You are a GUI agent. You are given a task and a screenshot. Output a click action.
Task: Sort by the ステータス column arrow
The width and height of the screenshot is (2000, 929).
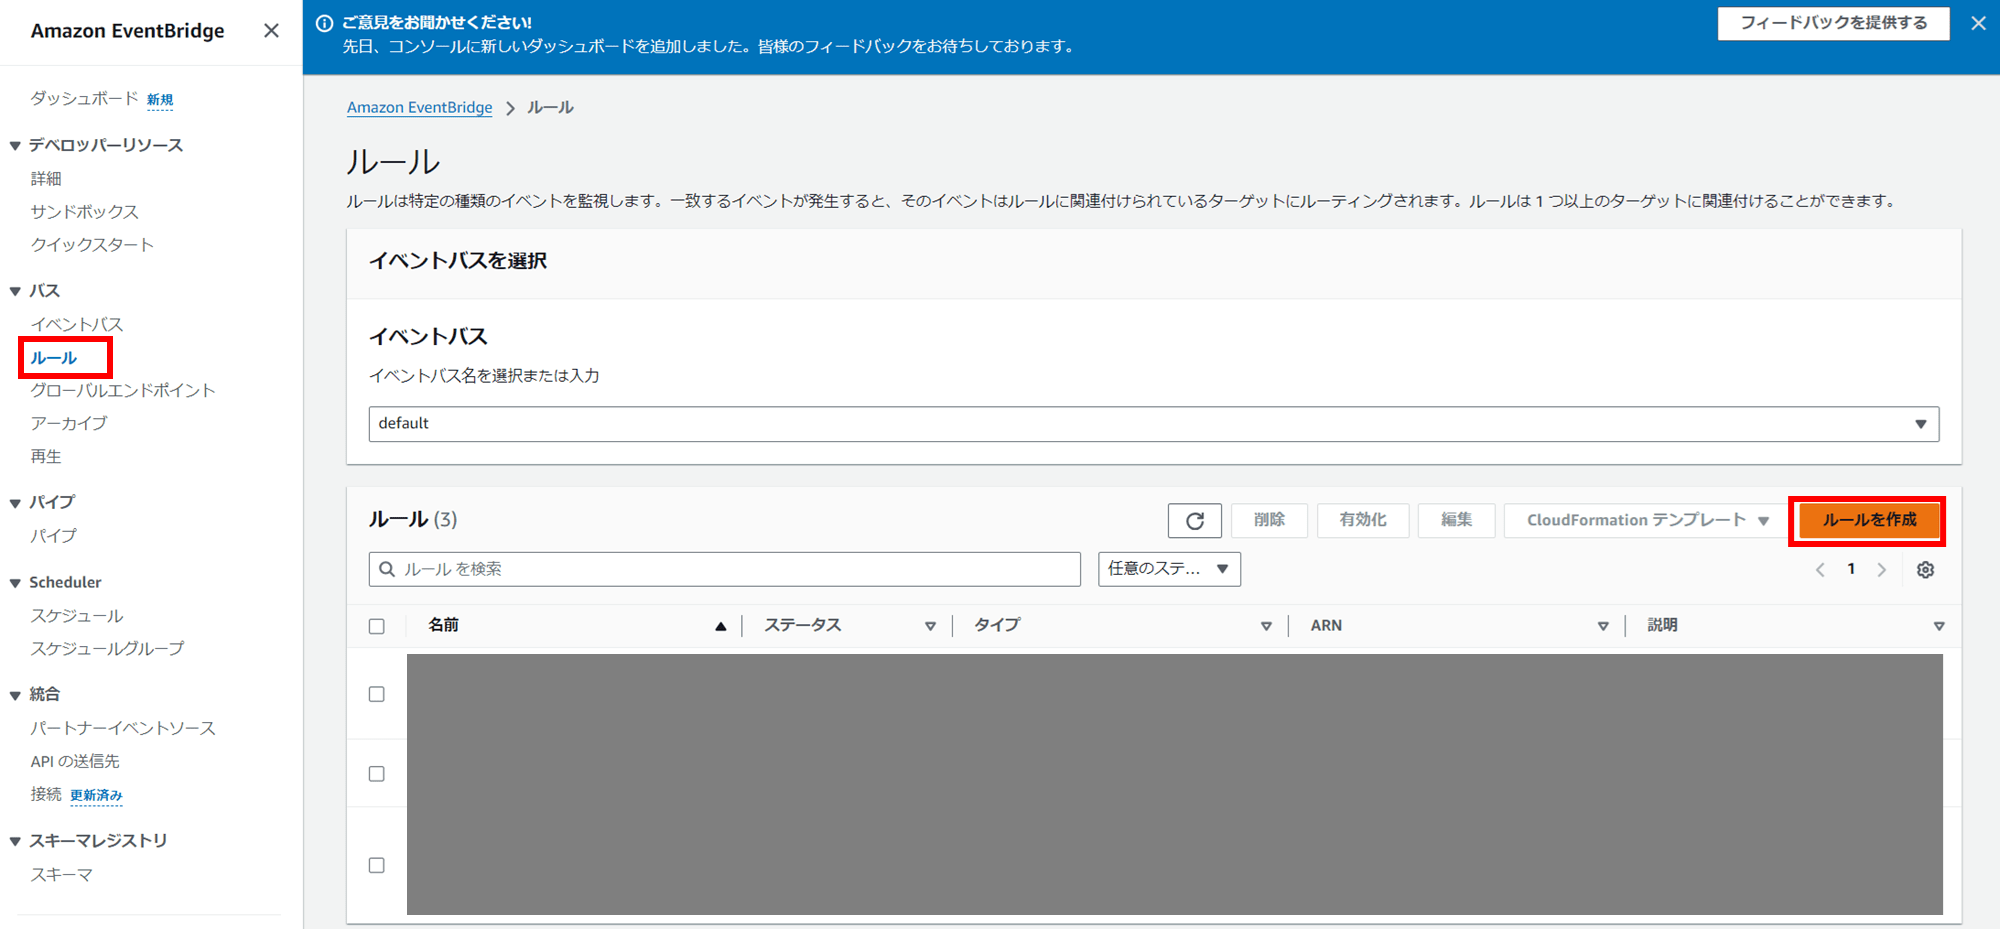pyautogui.click(x=930, y=626)
